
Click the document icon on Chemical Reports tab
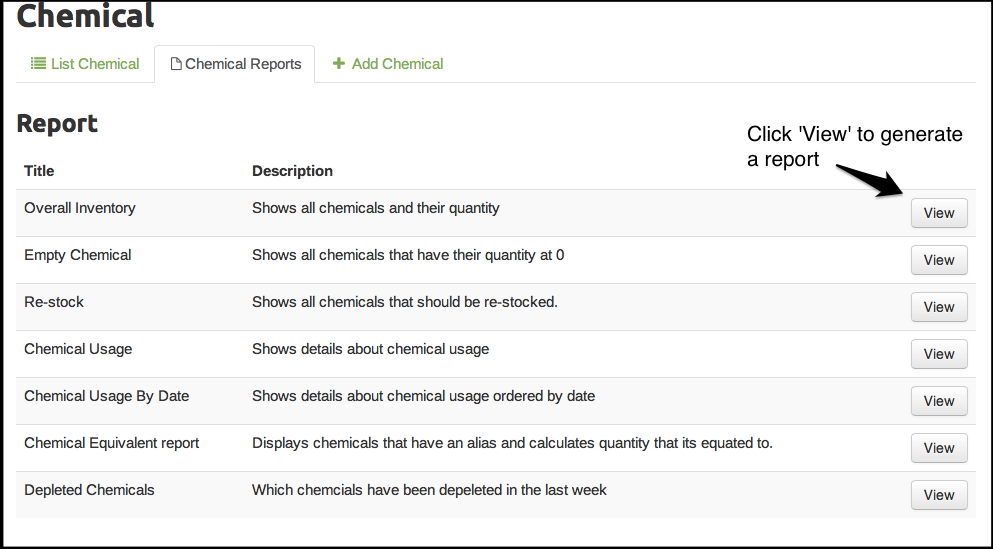coord(176,64)
